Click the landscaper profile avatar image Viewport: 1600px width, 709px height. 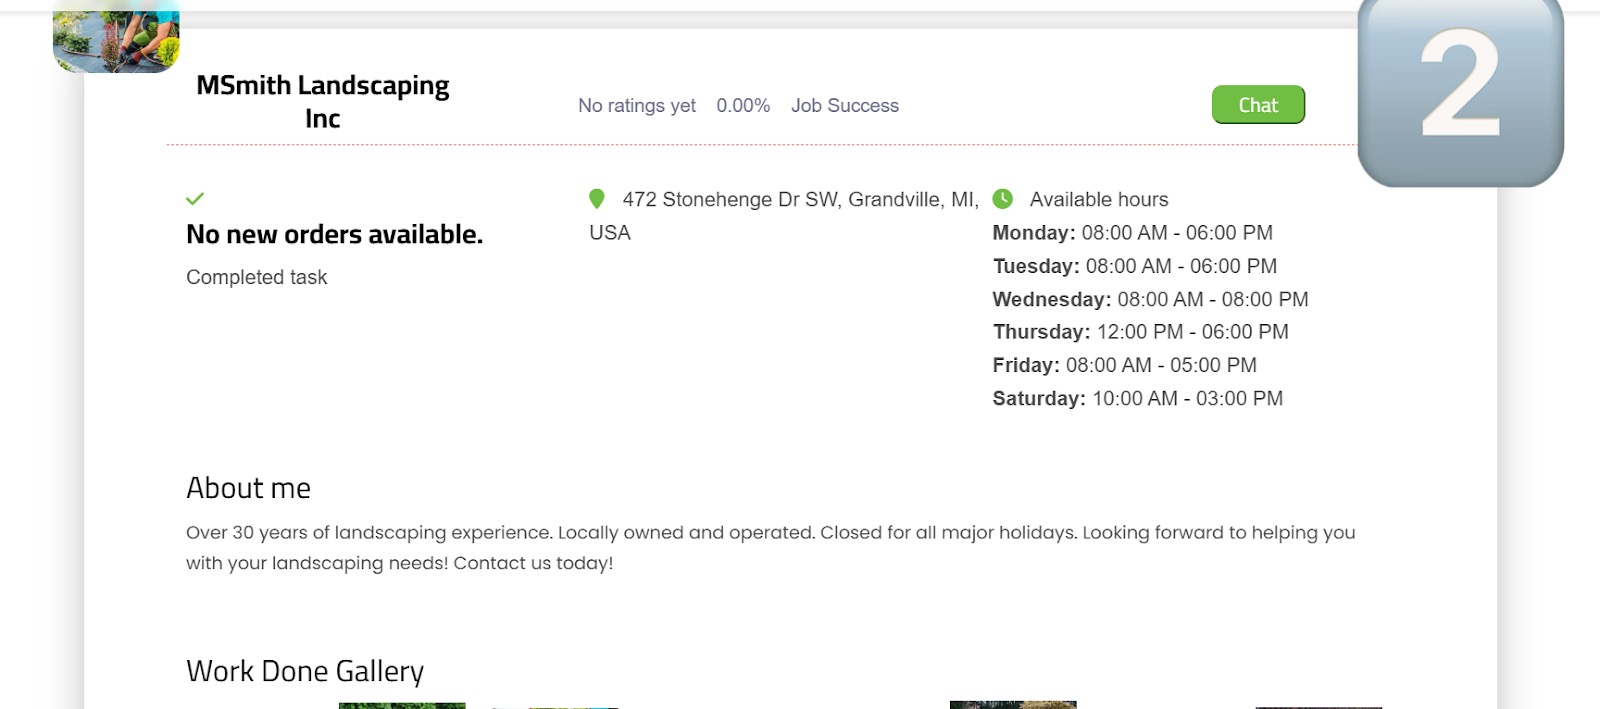116,38
